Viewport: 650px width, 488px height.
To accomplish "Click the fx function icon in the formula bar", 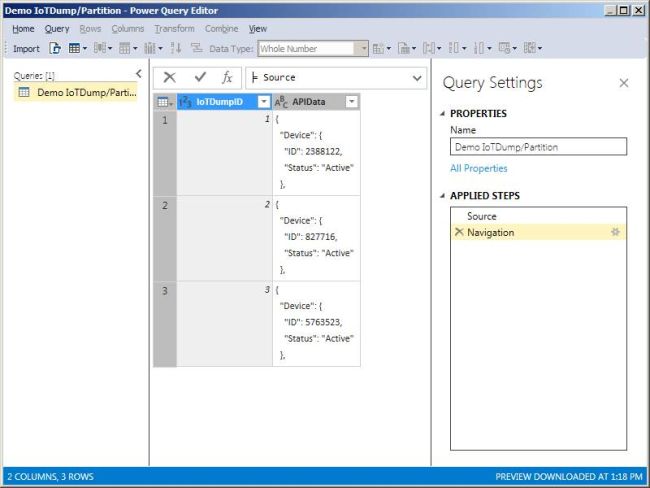I will click(x=227, y=77).
